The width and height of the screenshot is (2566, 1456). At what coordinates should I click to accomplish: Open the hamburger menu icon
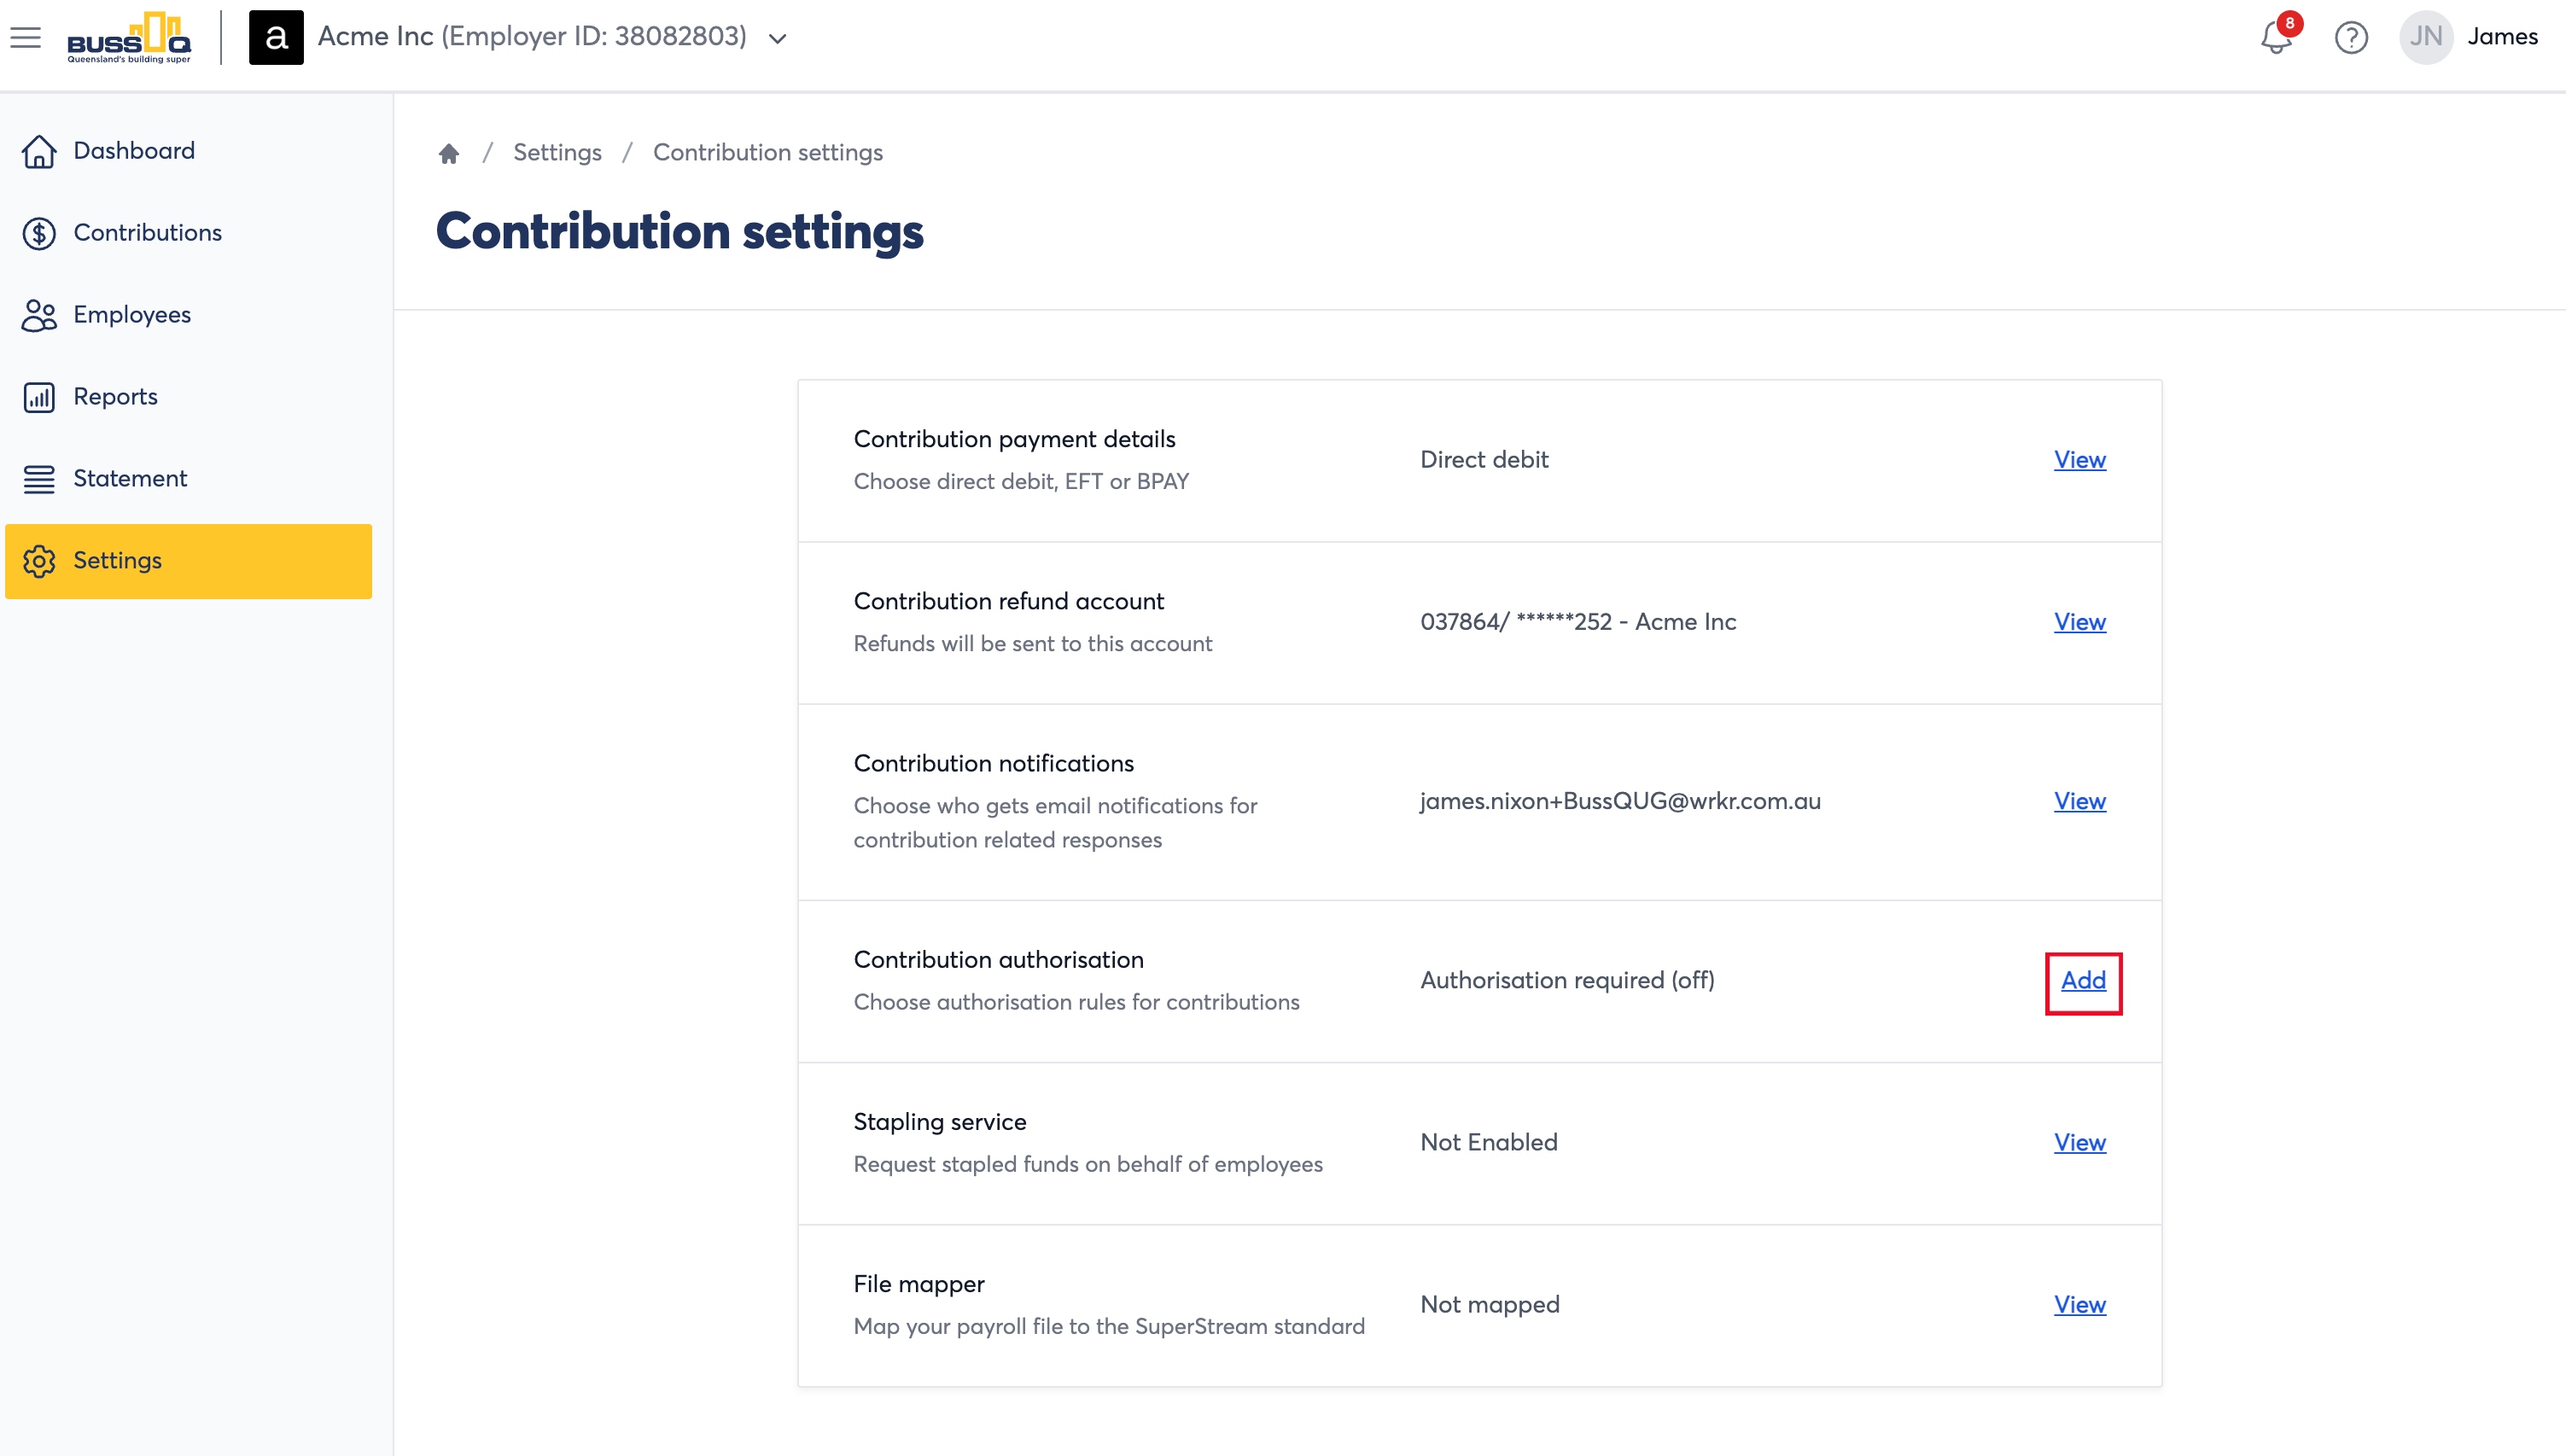pyautogui.click(x=26, y=37)
